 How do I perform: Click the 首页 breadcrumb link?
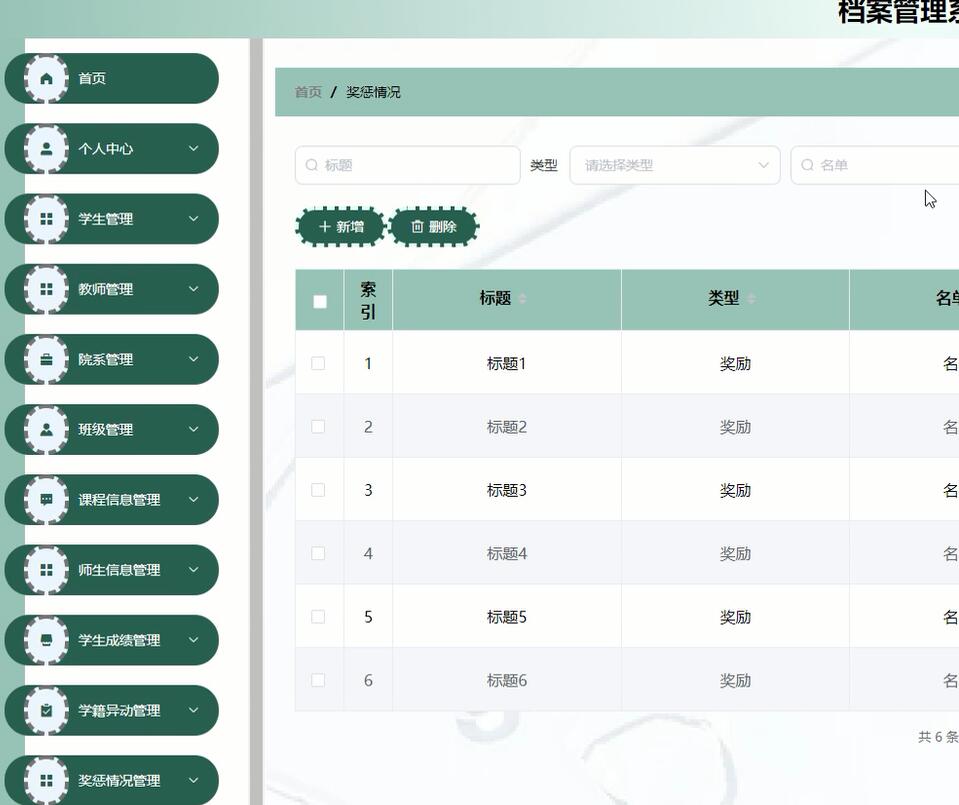coord(306,91)
